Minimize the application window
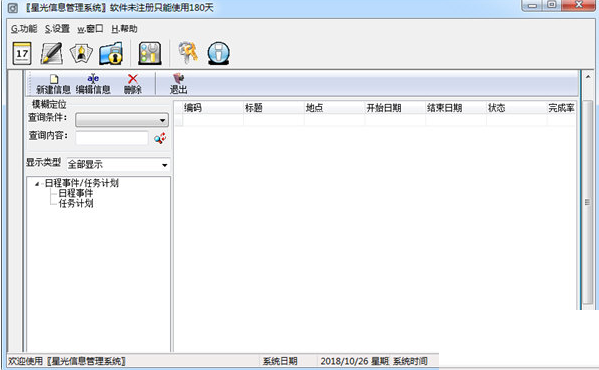The image size is (599, 370). (533, 5)
